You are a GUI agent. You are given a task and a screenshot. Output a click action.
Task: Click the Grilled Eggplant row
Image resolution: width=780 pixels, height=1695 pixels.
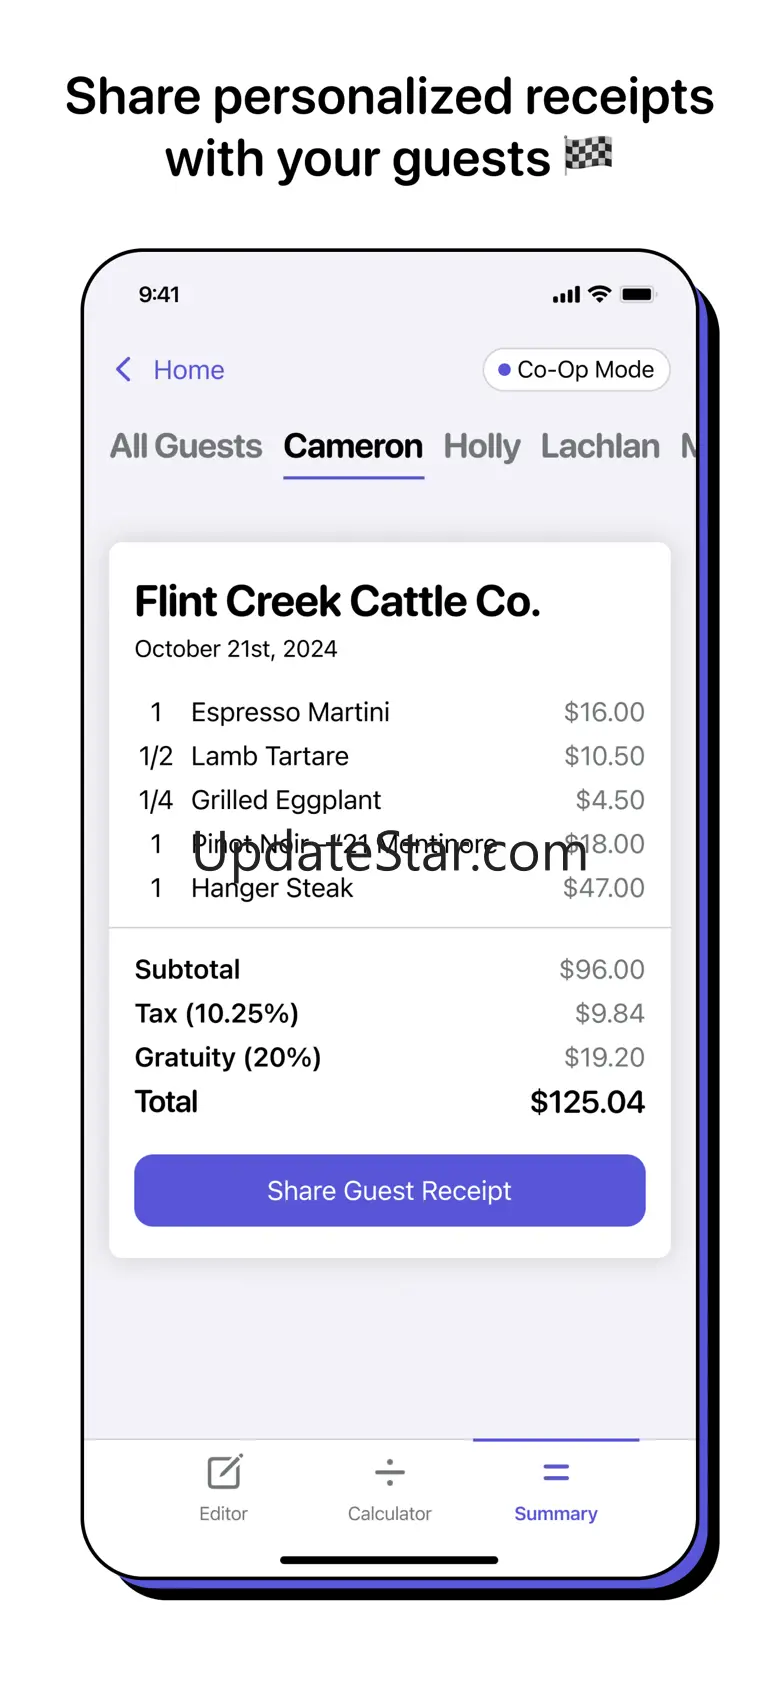[390, 800]
